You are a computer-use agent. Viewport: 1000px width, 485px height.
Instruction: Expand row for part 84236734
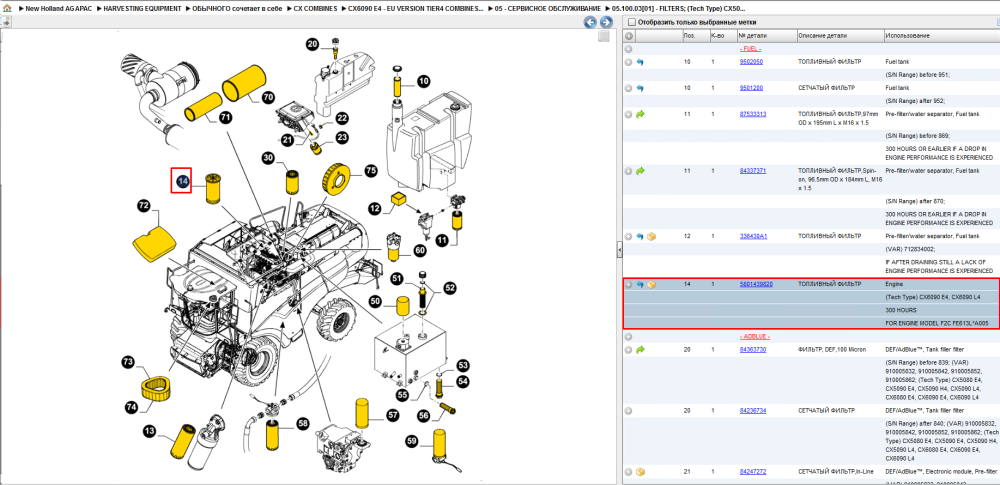[629, 410]
